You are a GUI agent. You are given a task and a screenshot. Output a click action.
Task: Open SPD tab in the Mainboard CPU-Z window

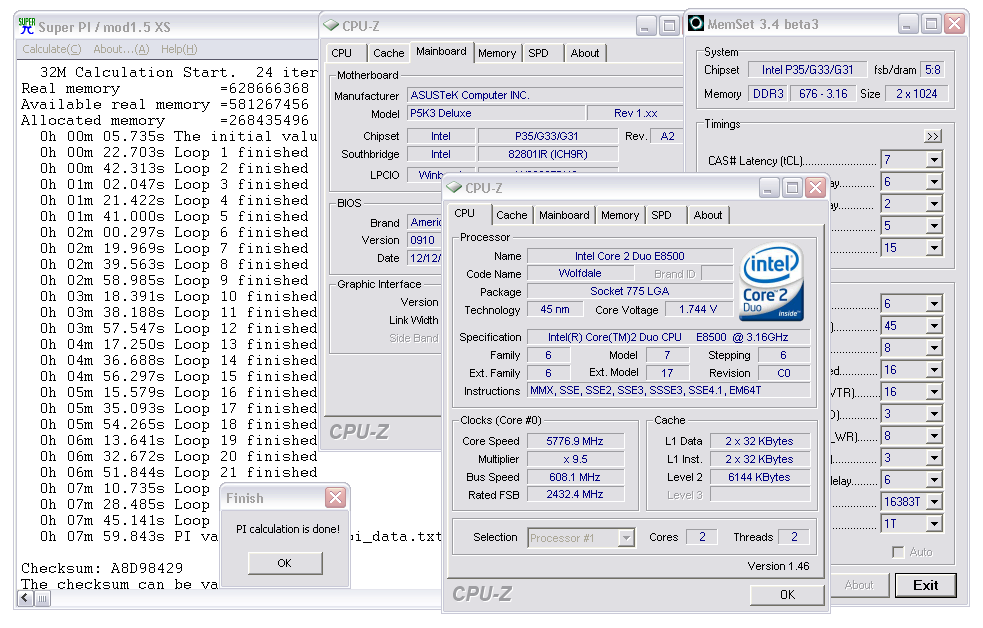coord(538,53)
